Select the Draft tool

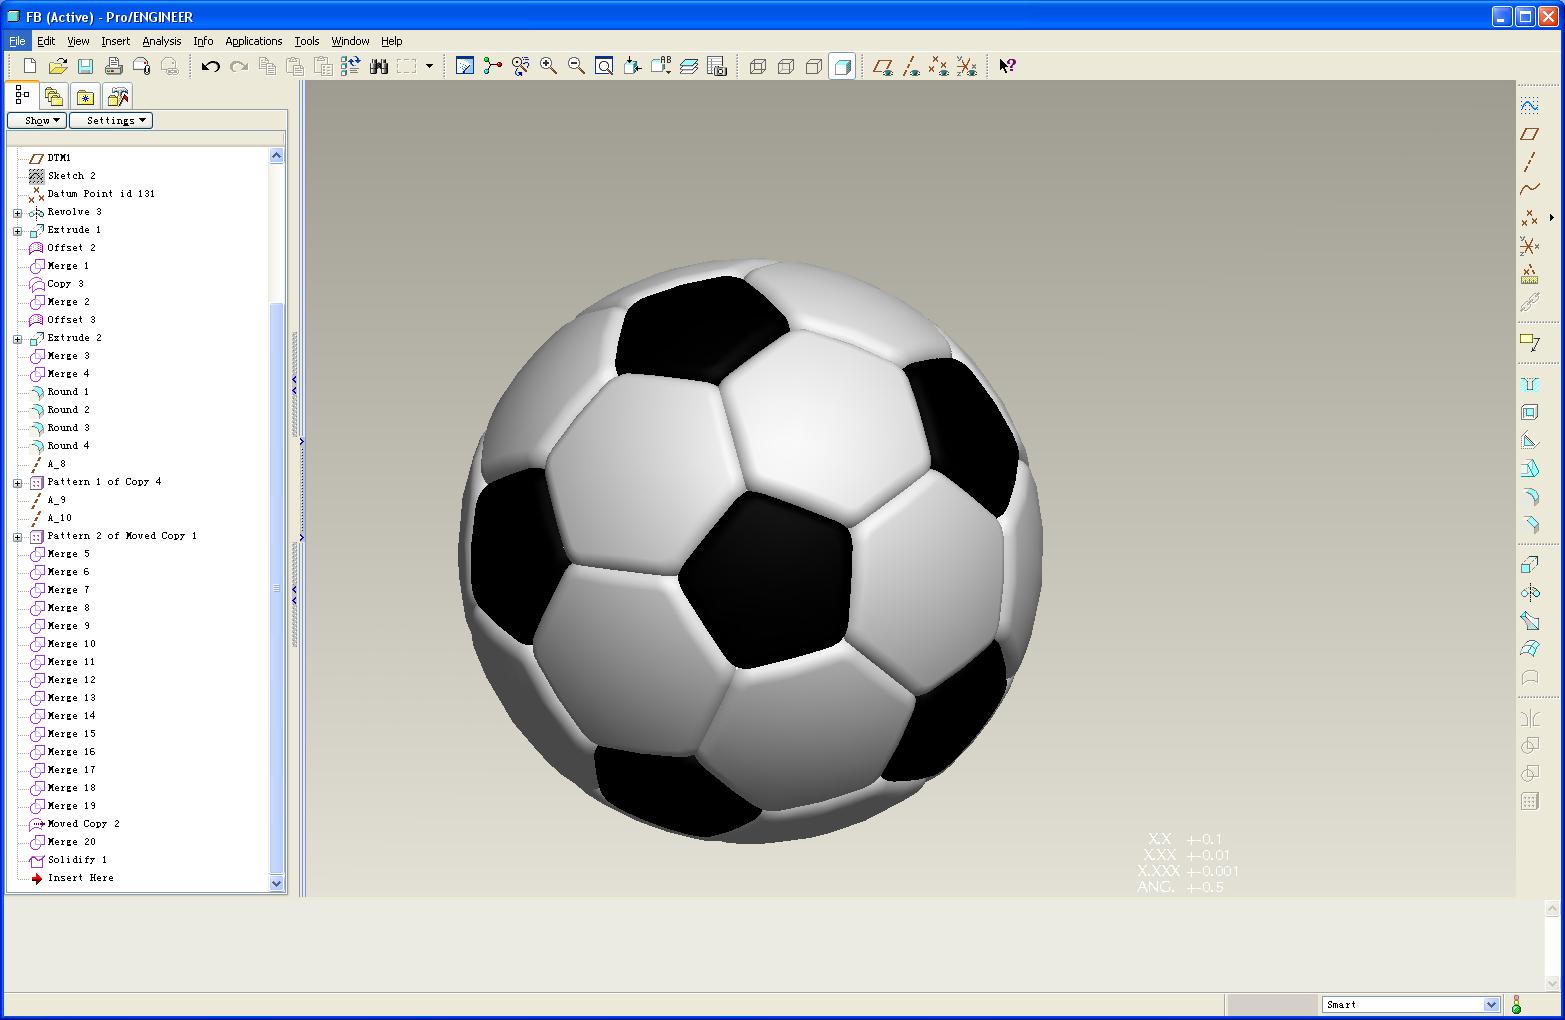tap(1529, 469)
